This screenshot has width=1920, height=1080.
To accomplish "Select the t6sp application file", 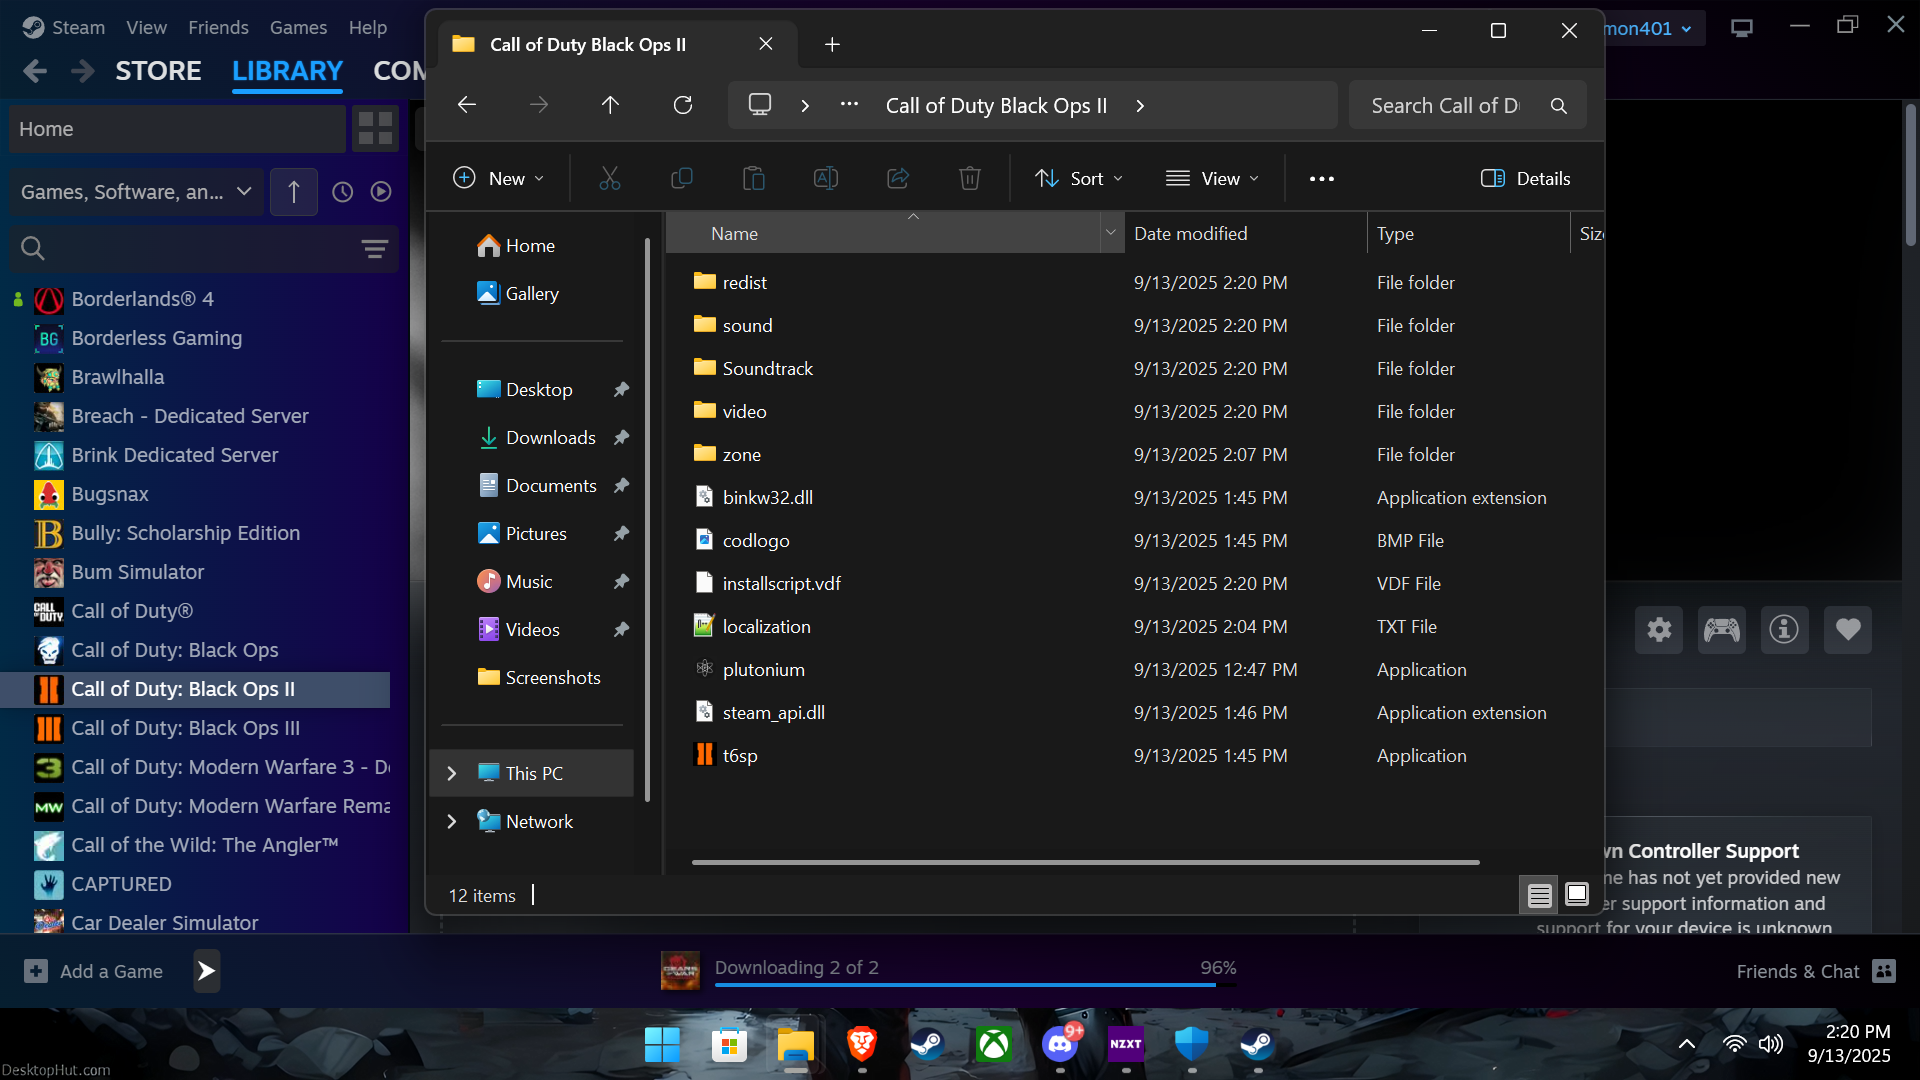I will pos(740,756).
